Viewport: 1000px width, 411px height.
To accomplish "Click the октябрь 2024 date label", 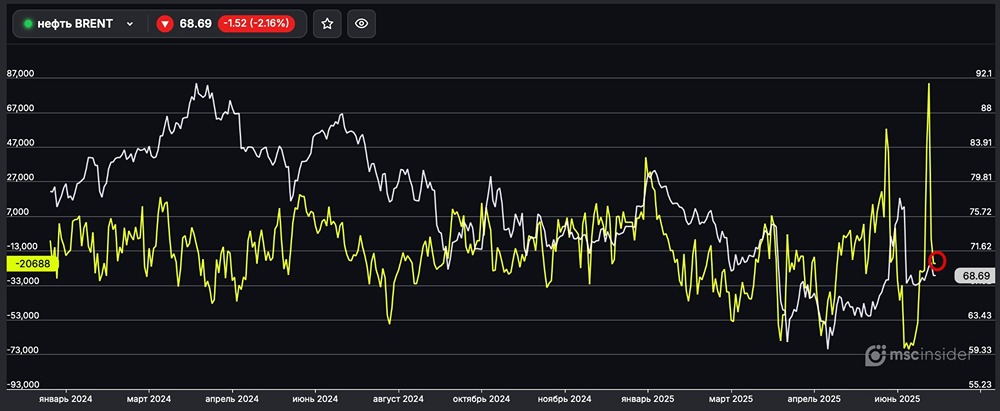I will (x=482, y=399).
